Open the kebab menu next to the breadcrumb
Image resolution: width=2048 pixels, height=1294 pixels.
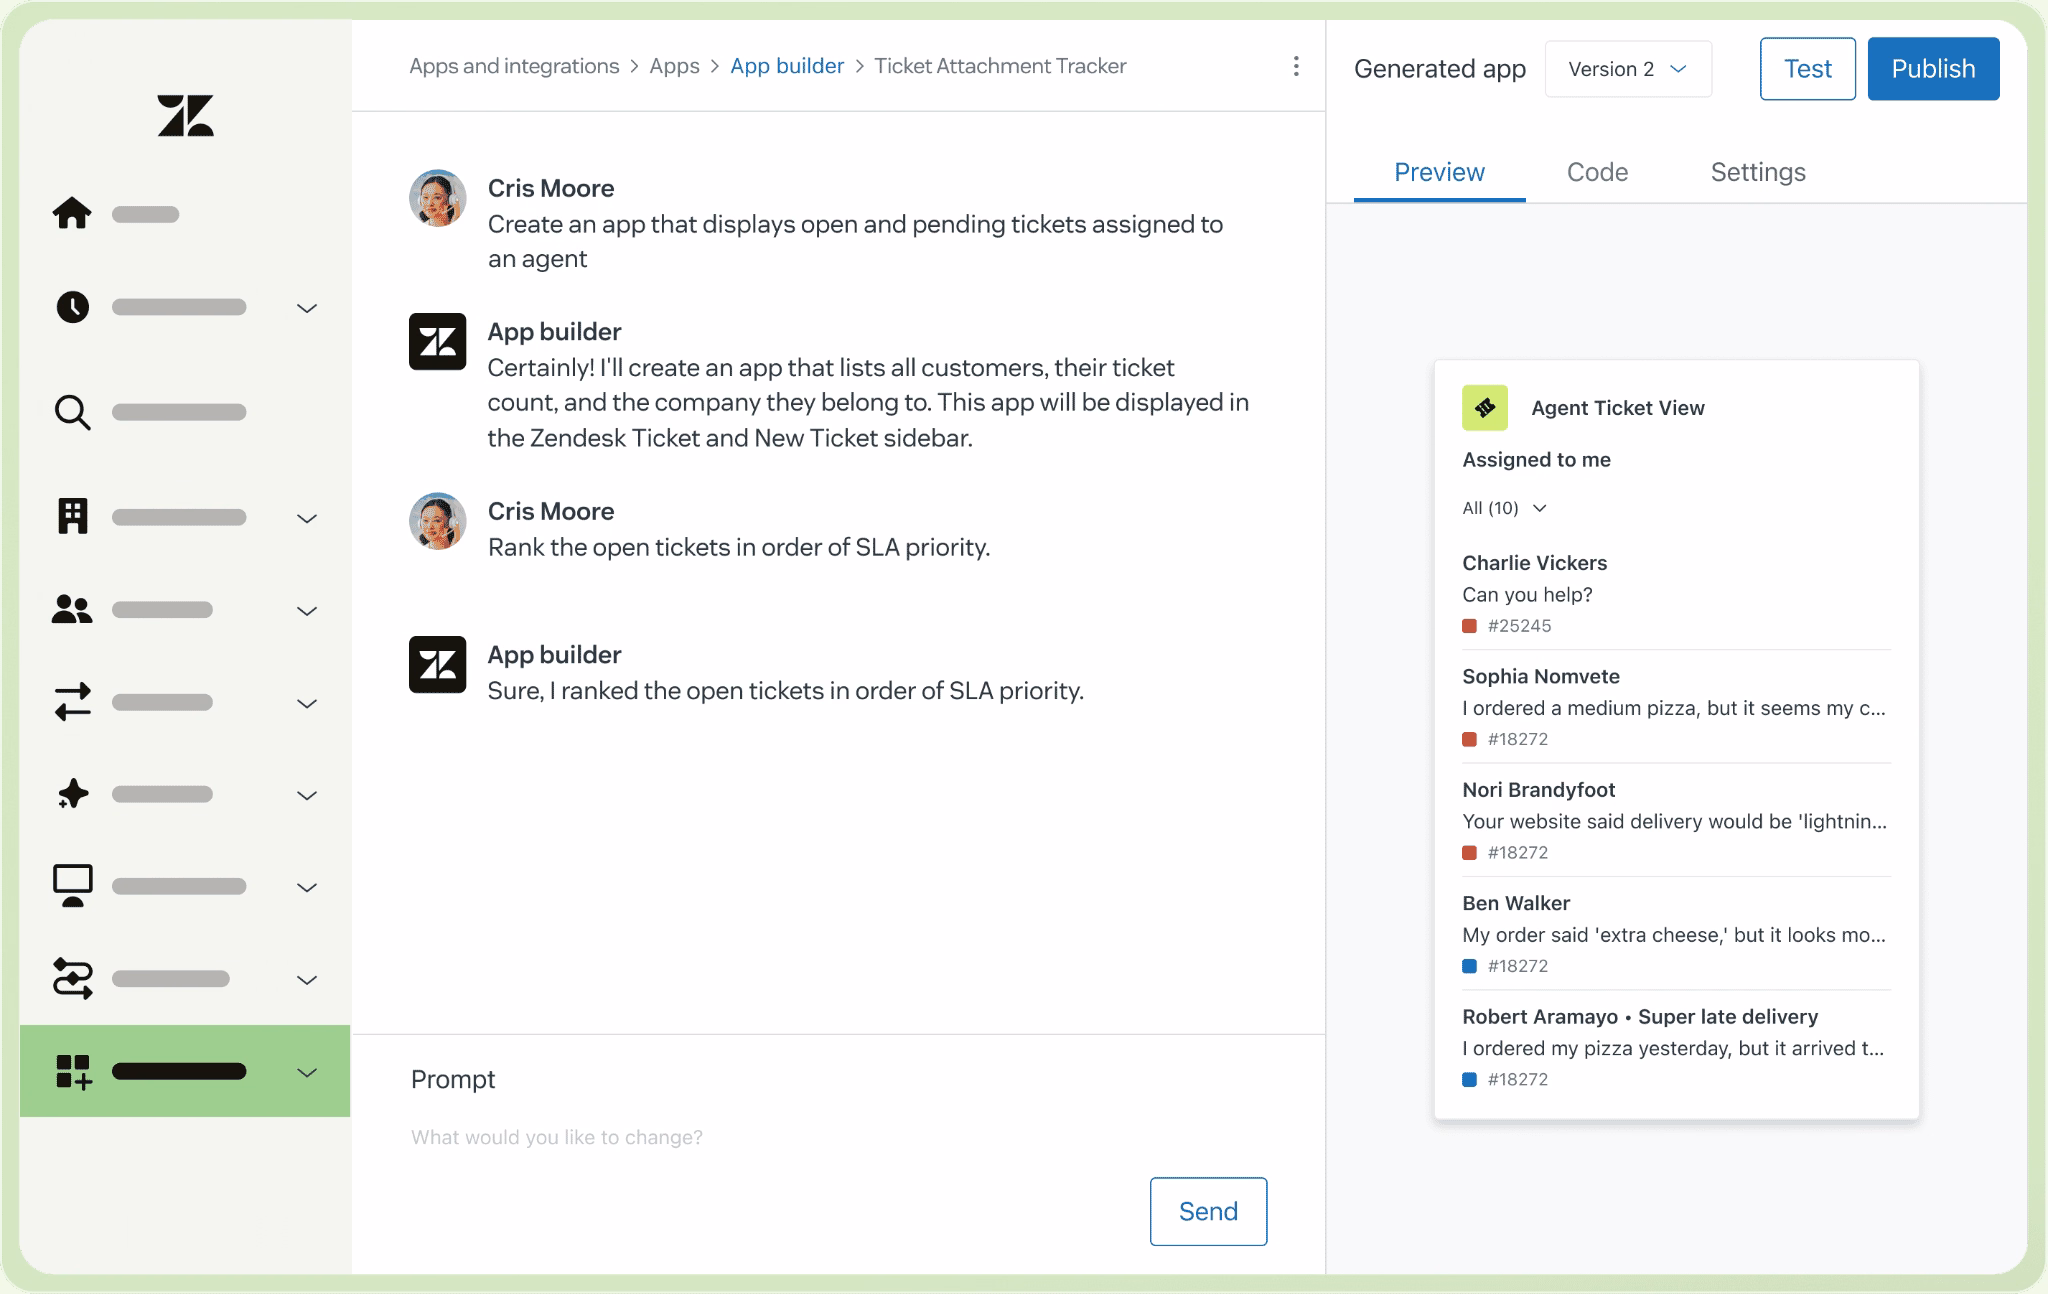(1297, 66)
